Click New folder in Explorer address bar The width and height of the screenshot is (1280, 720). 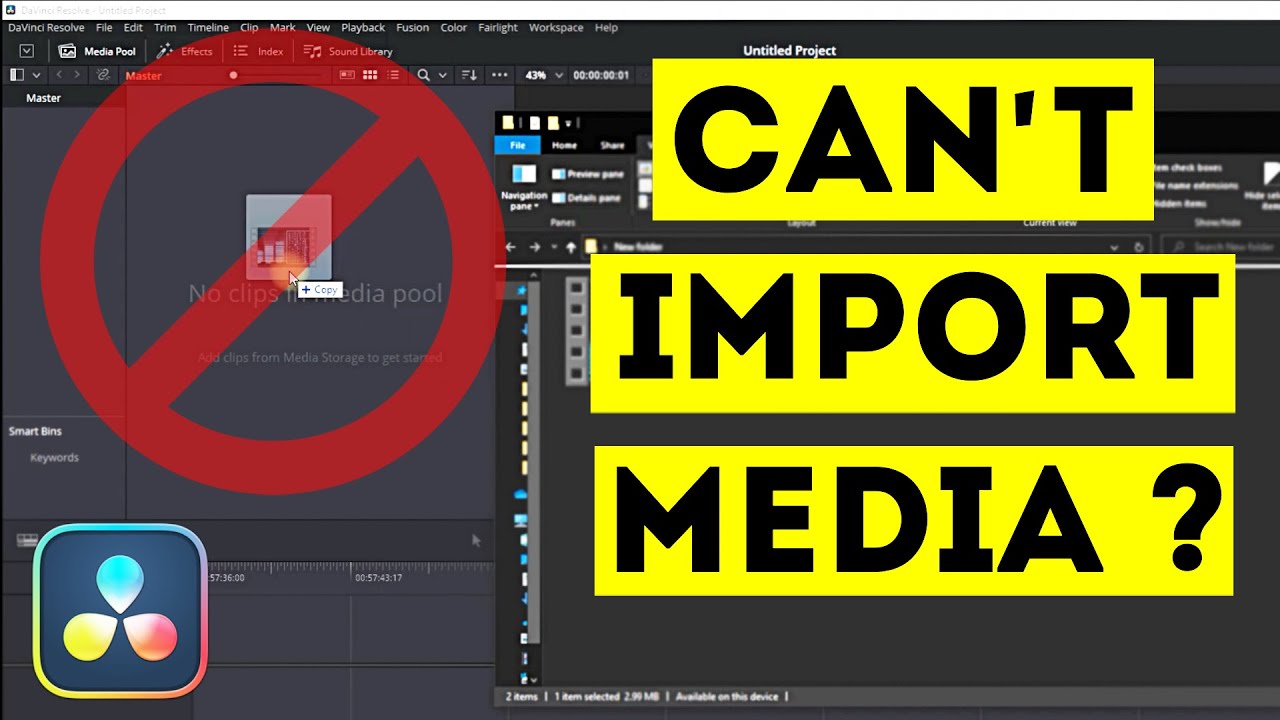coord(638,247)
